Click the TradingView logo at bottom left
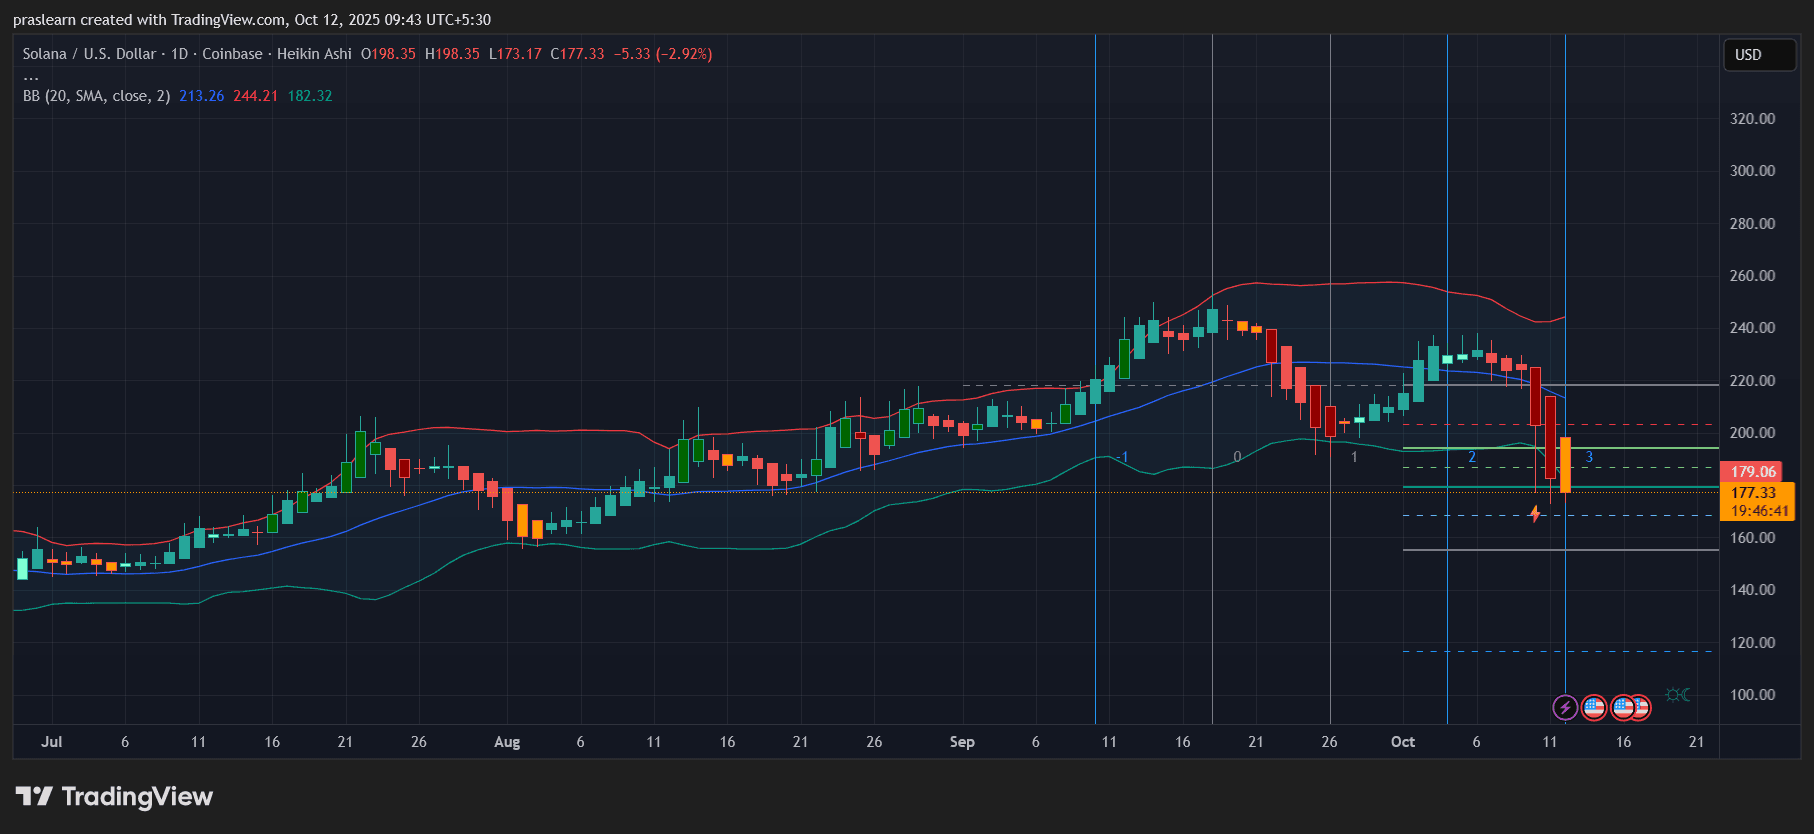This screenshot has width=1814, height=834. pos(114,797)
